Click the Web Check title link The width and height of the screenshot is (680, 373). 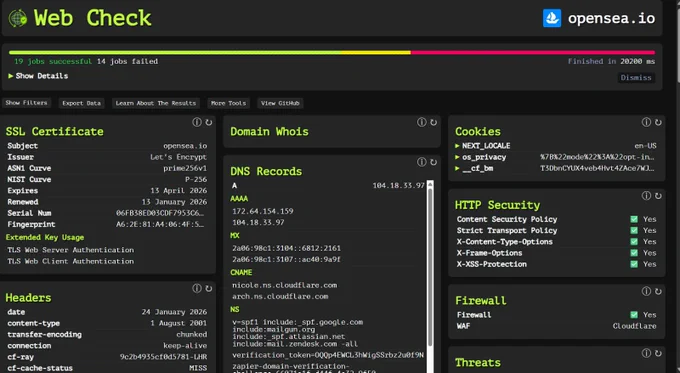point(92,18)
